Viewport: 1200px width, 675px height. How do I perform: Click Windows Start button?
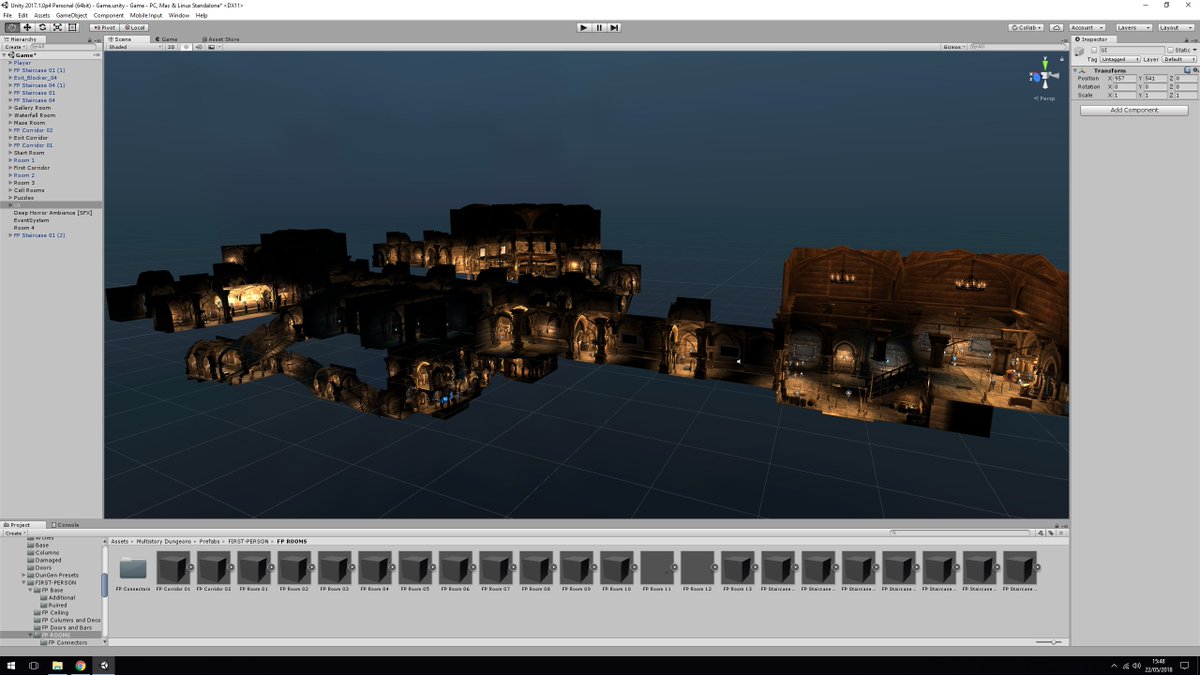[x=10, y=665]
